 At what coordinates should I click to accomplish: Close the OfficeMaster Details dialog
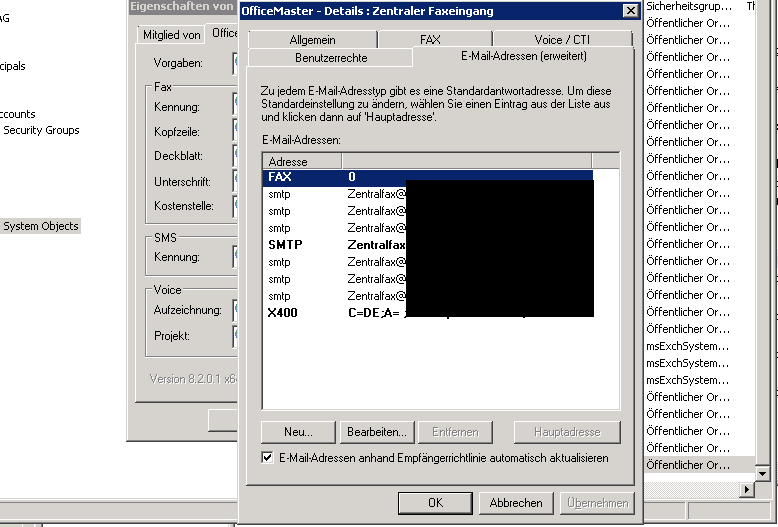pyautogui.click(x=629, y=11)
